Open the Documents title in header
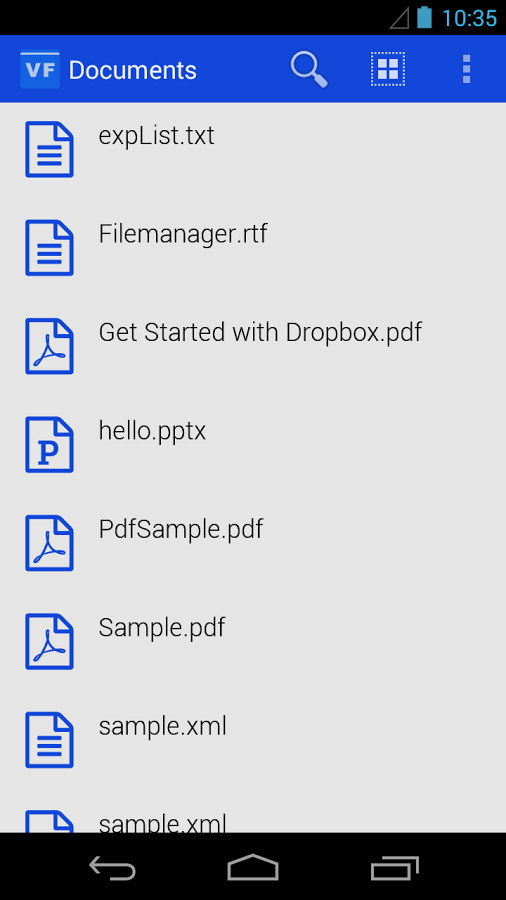The height and width of the screenshot is (900, 506). pyautogui.click(x=133, y=70)
